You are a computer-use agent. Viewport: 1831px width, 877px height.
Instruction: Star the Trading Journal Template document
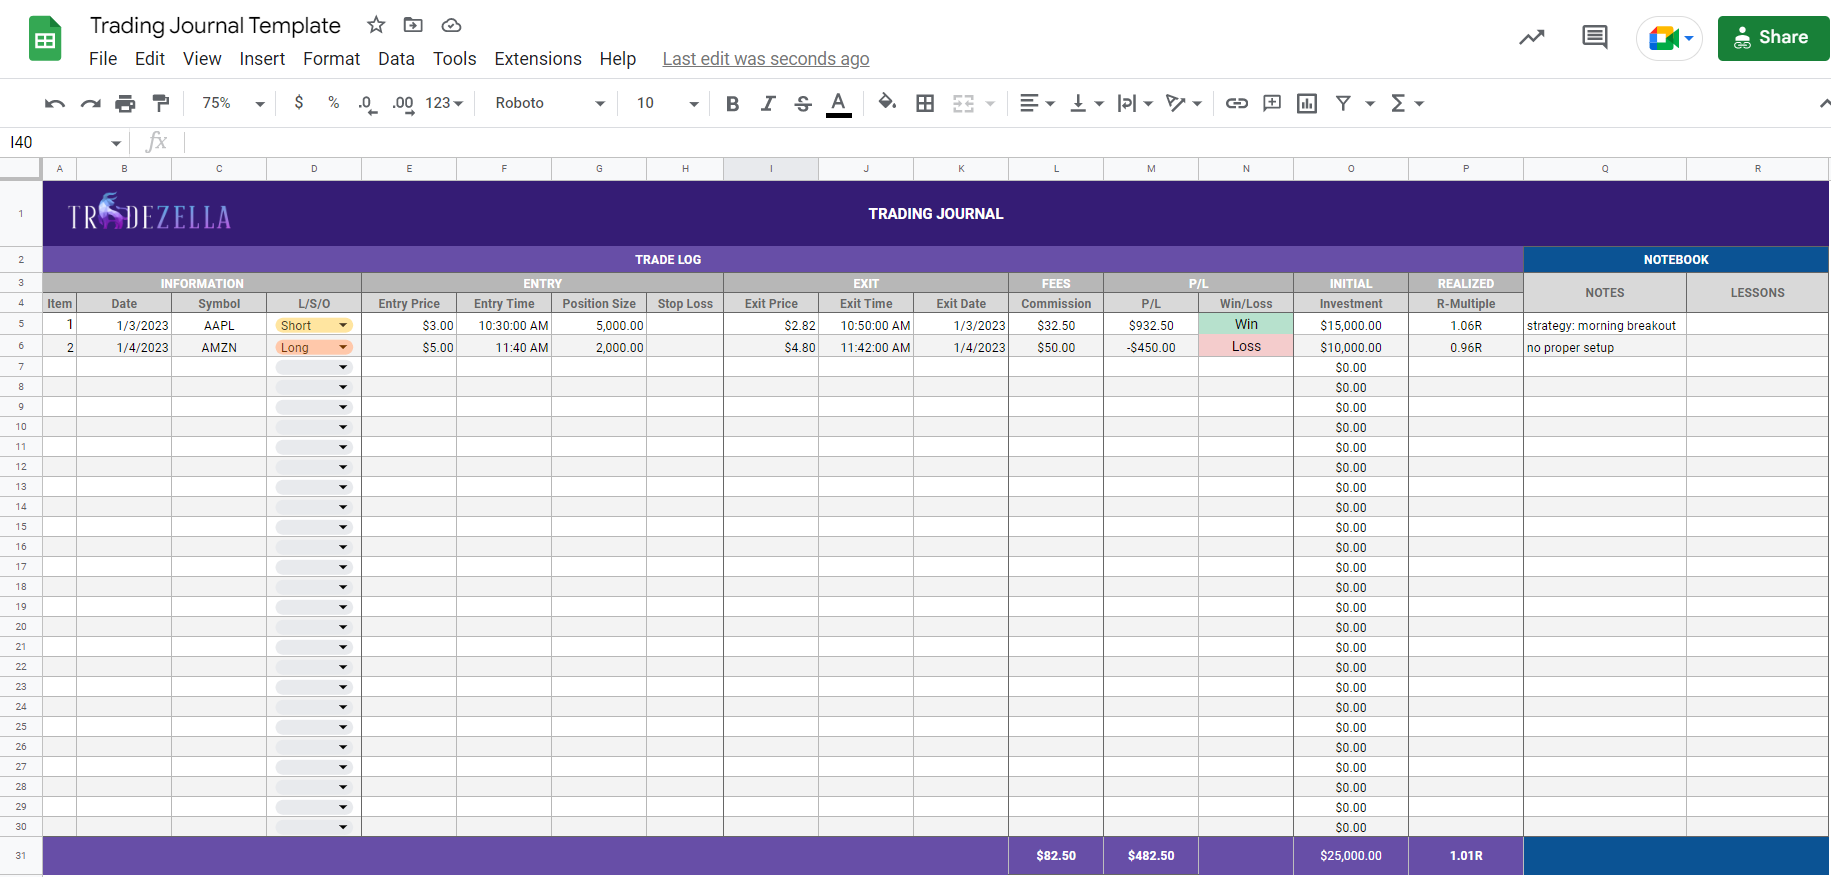[x=376, y=25]
